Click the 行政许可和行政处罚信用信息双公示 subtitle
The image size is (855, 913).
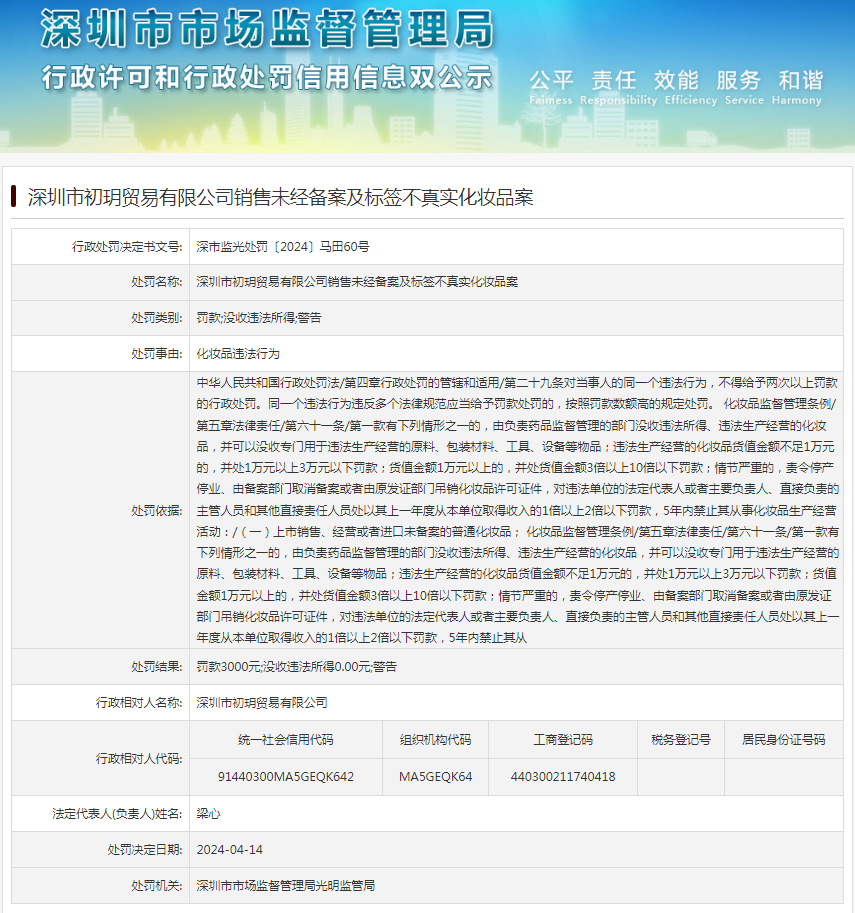(x=267, y=77)
